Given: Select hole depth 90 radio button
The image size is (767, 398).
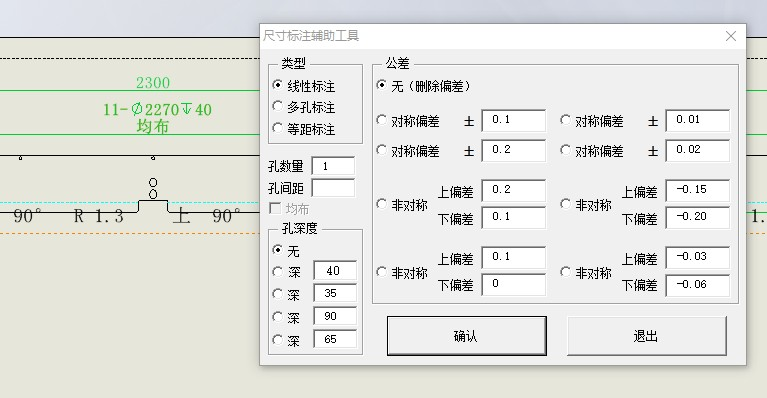Looking at the screenshot, I should pyautogui.click(x=277, y=317).
